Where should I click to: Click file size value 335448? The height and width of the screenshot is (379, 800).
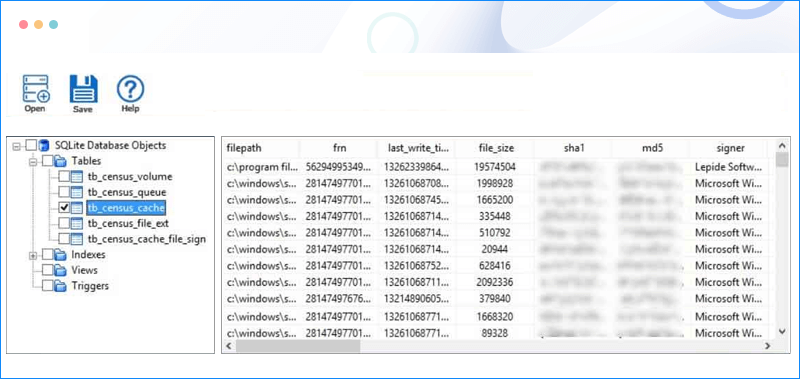(495, 216)
